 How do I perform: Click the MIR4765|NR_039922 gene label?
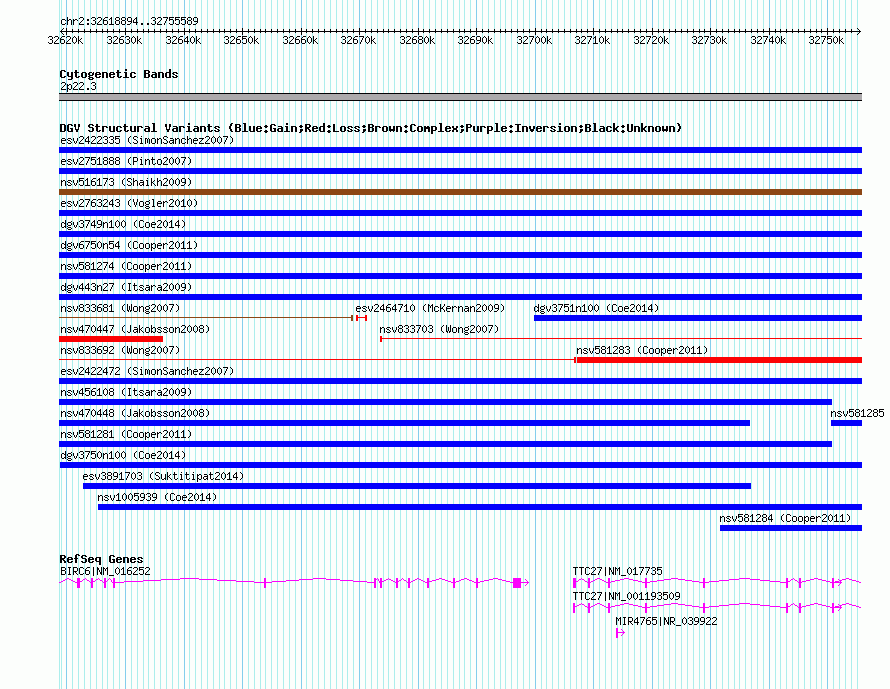point(666,621)
